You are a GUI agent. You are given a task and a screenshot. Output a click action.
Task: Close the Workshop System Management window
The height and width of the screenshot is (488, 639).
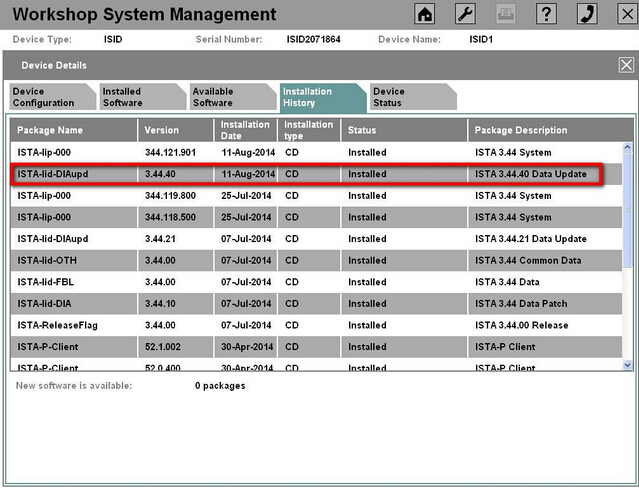[628, 14]
